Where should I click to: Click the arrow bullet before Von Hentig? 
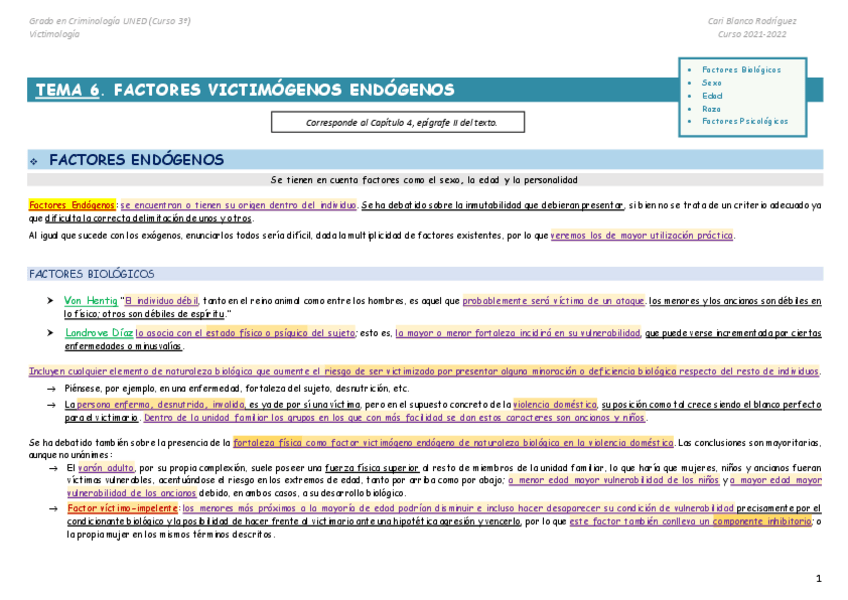(x=48, y=298)
